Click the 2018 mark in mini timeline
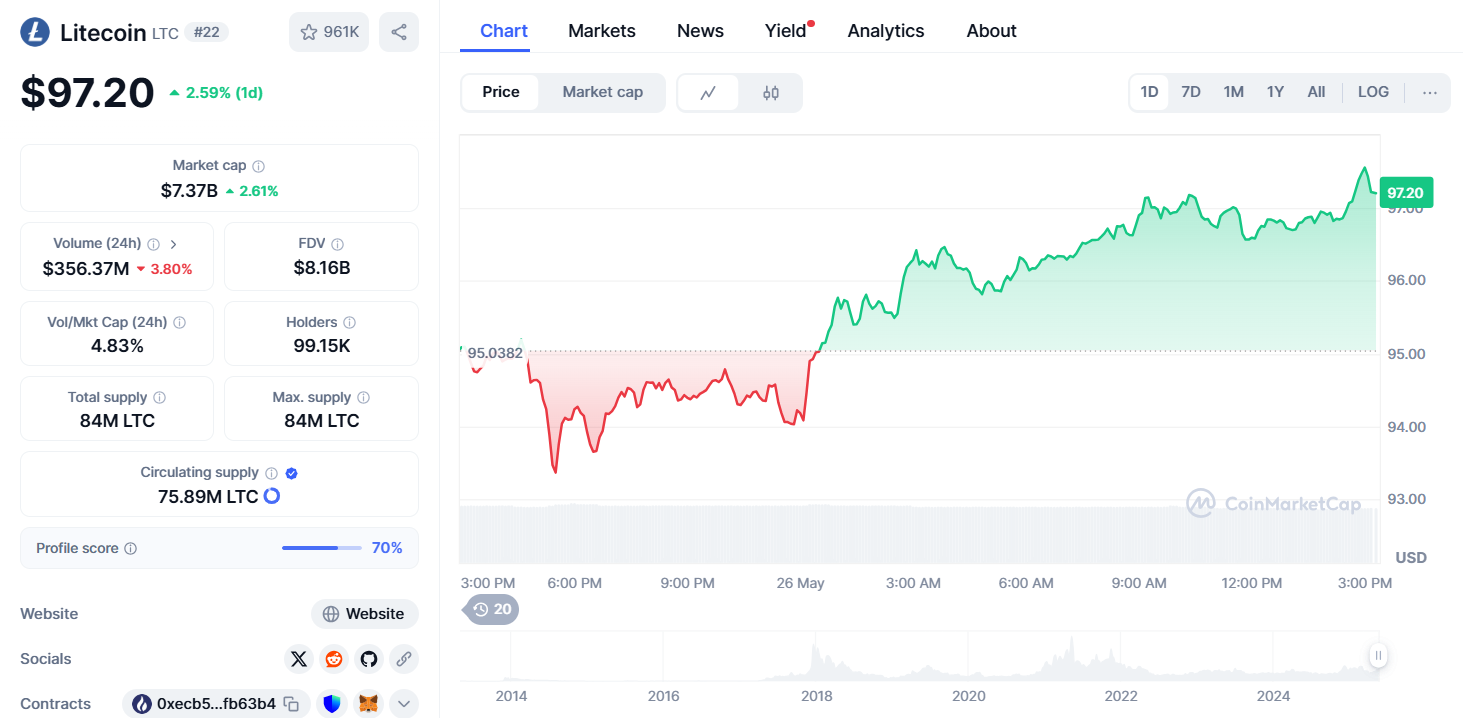The width and height of the screenshot is (1463, 718). point(817,696)
